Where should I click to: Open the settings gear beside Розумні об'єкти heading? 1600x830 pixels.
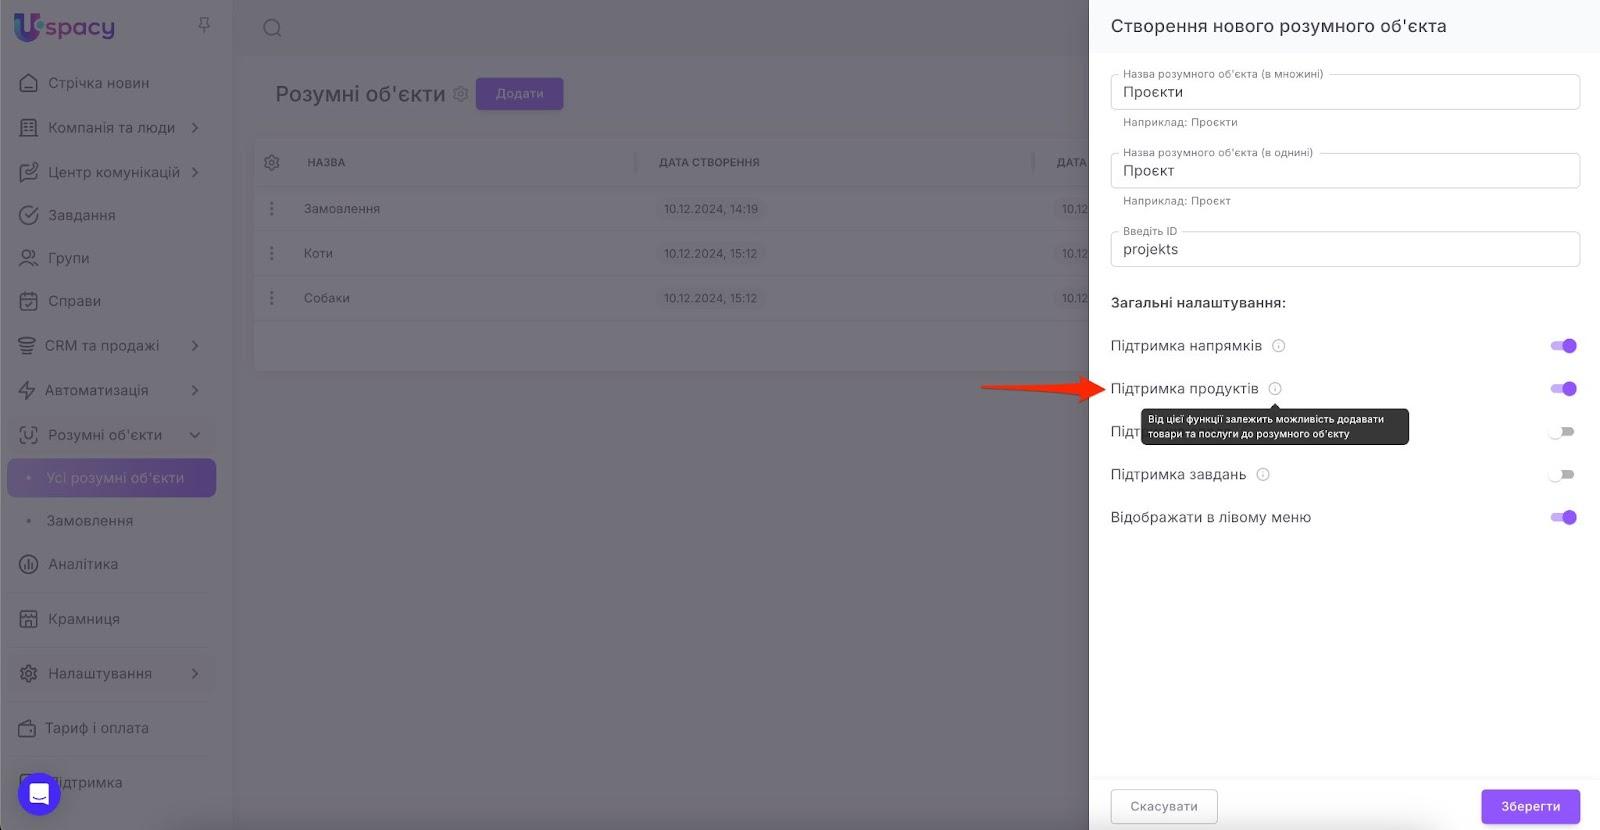pyautogui.click(x=460, y=94)
